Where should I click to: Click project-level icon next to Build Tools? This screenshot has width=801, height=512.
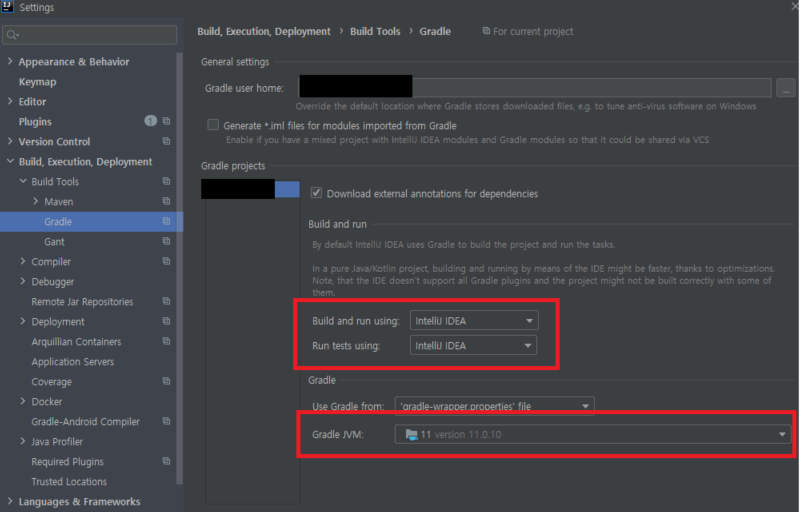(167, 181)
